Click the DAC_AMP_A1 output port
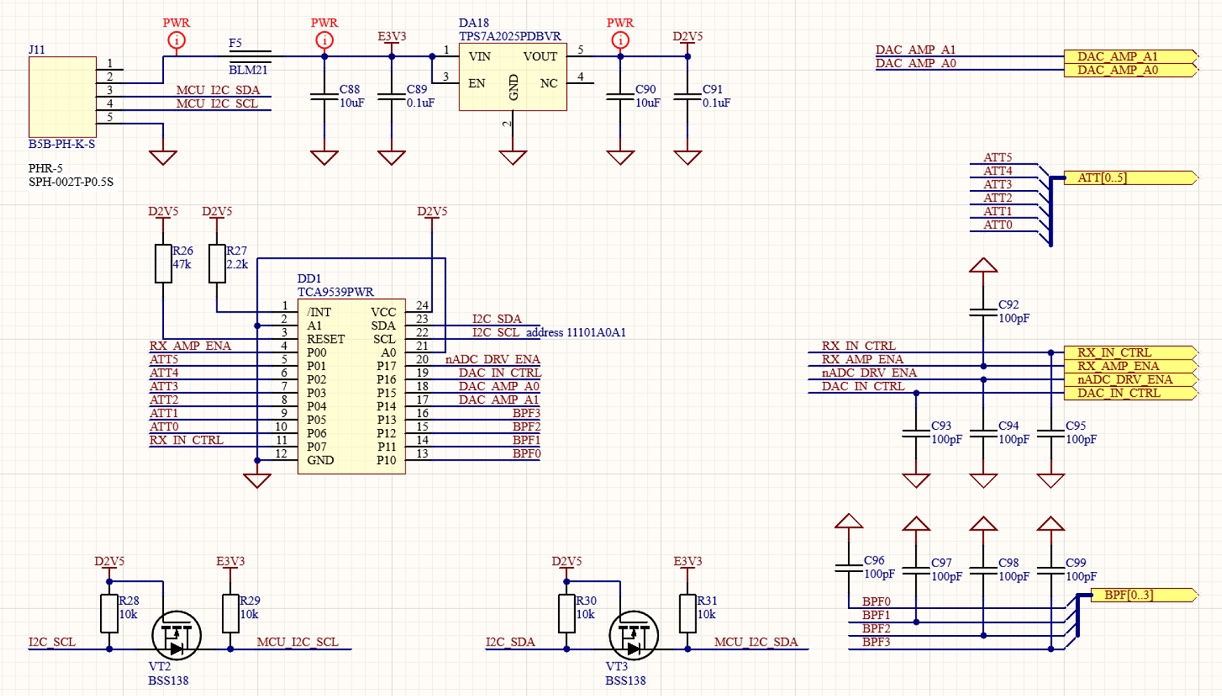The height and width of the screenshot is (696, 1222). (1130, 57)
